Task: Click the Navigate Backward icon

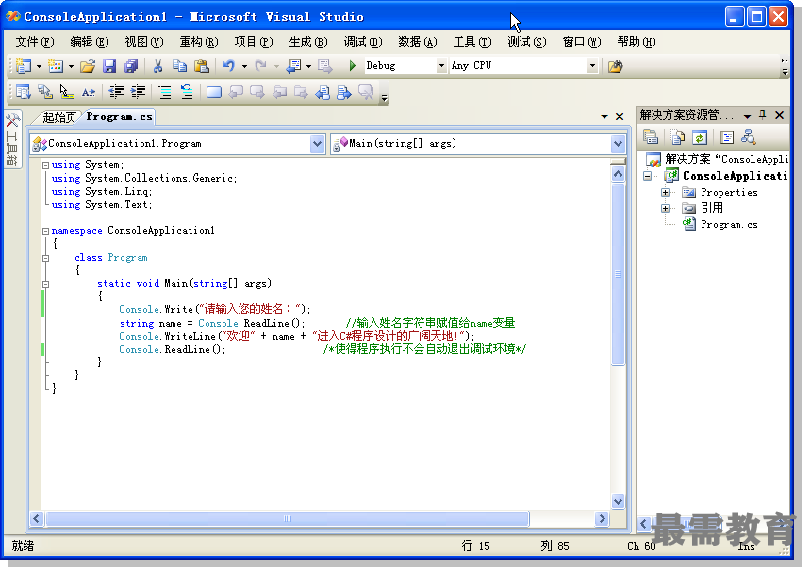Action: 294,66
